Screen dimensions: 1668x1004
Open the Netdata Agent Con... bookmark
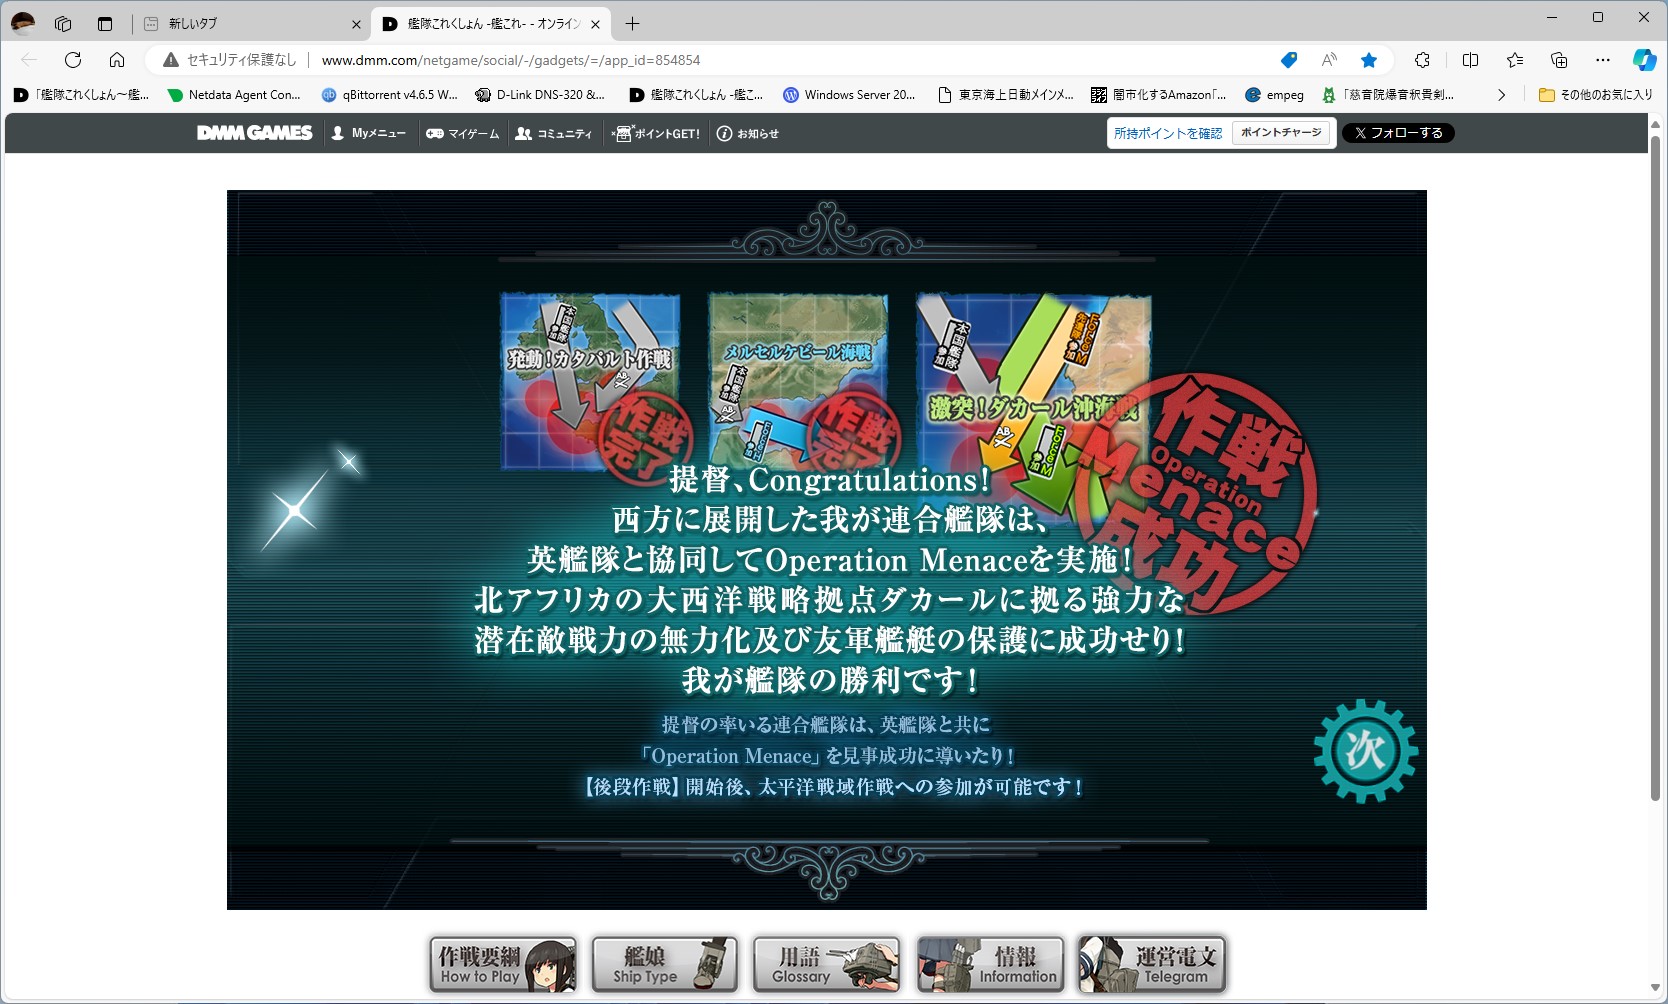pos(234,95)
